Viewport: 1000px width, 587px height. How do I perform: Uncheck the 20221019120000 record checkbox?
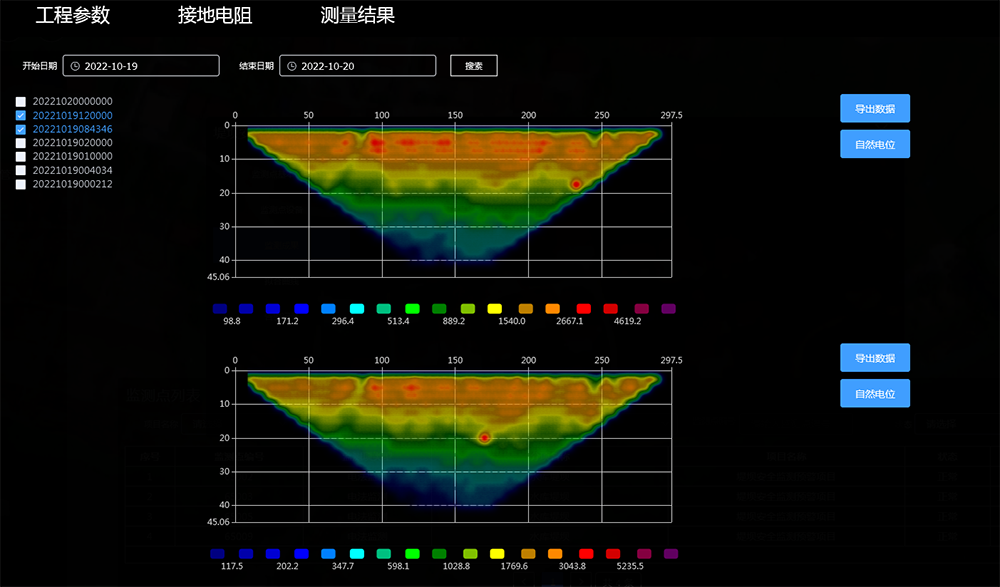20,116
